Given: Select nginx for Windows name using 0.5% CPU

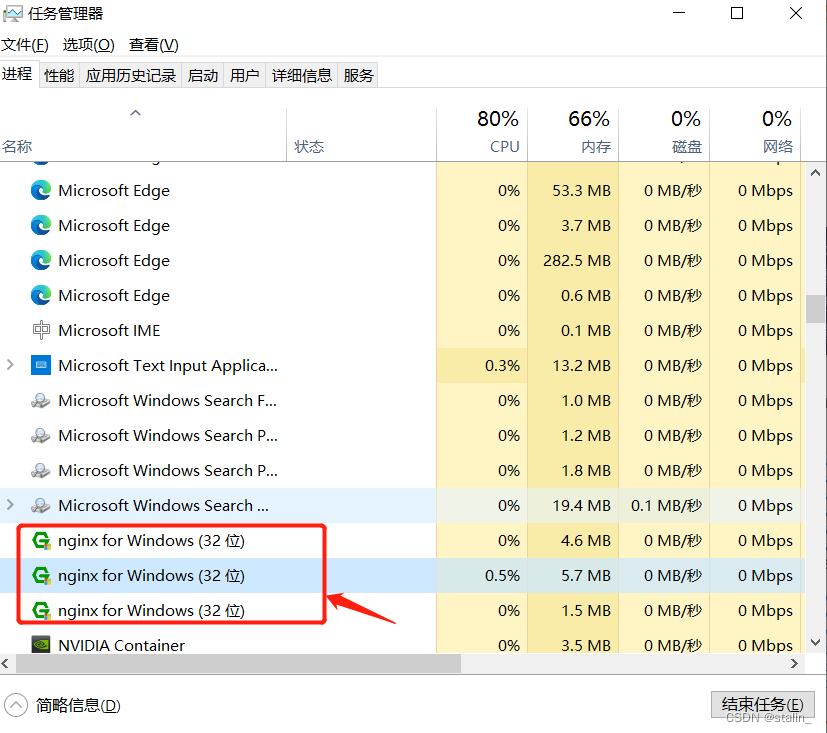Looking at the screenshot, I should (x=151, y=575).
